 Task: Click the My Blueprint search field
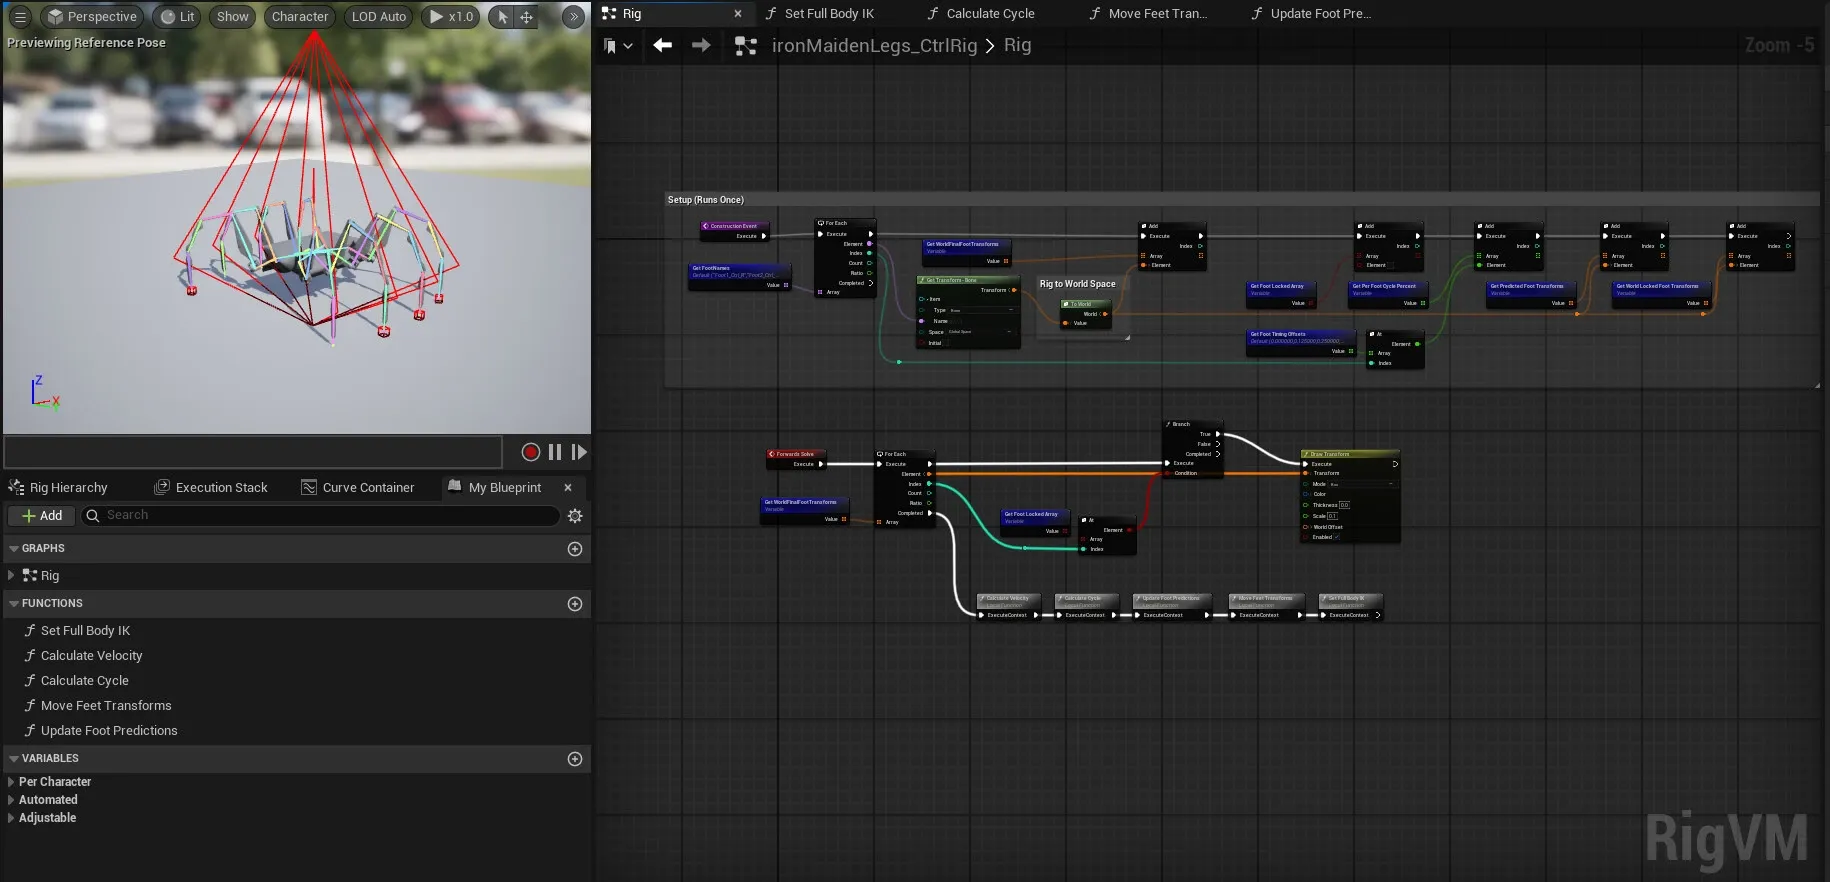coord(320,516)
